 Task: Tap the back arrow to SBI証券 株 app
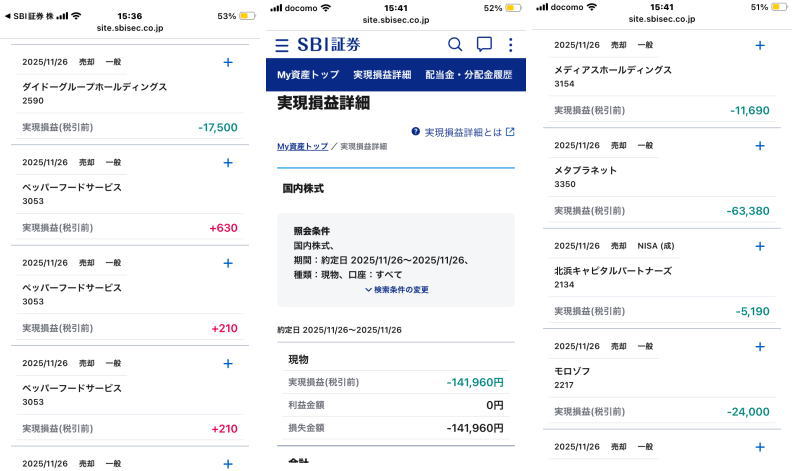(8, 16)
